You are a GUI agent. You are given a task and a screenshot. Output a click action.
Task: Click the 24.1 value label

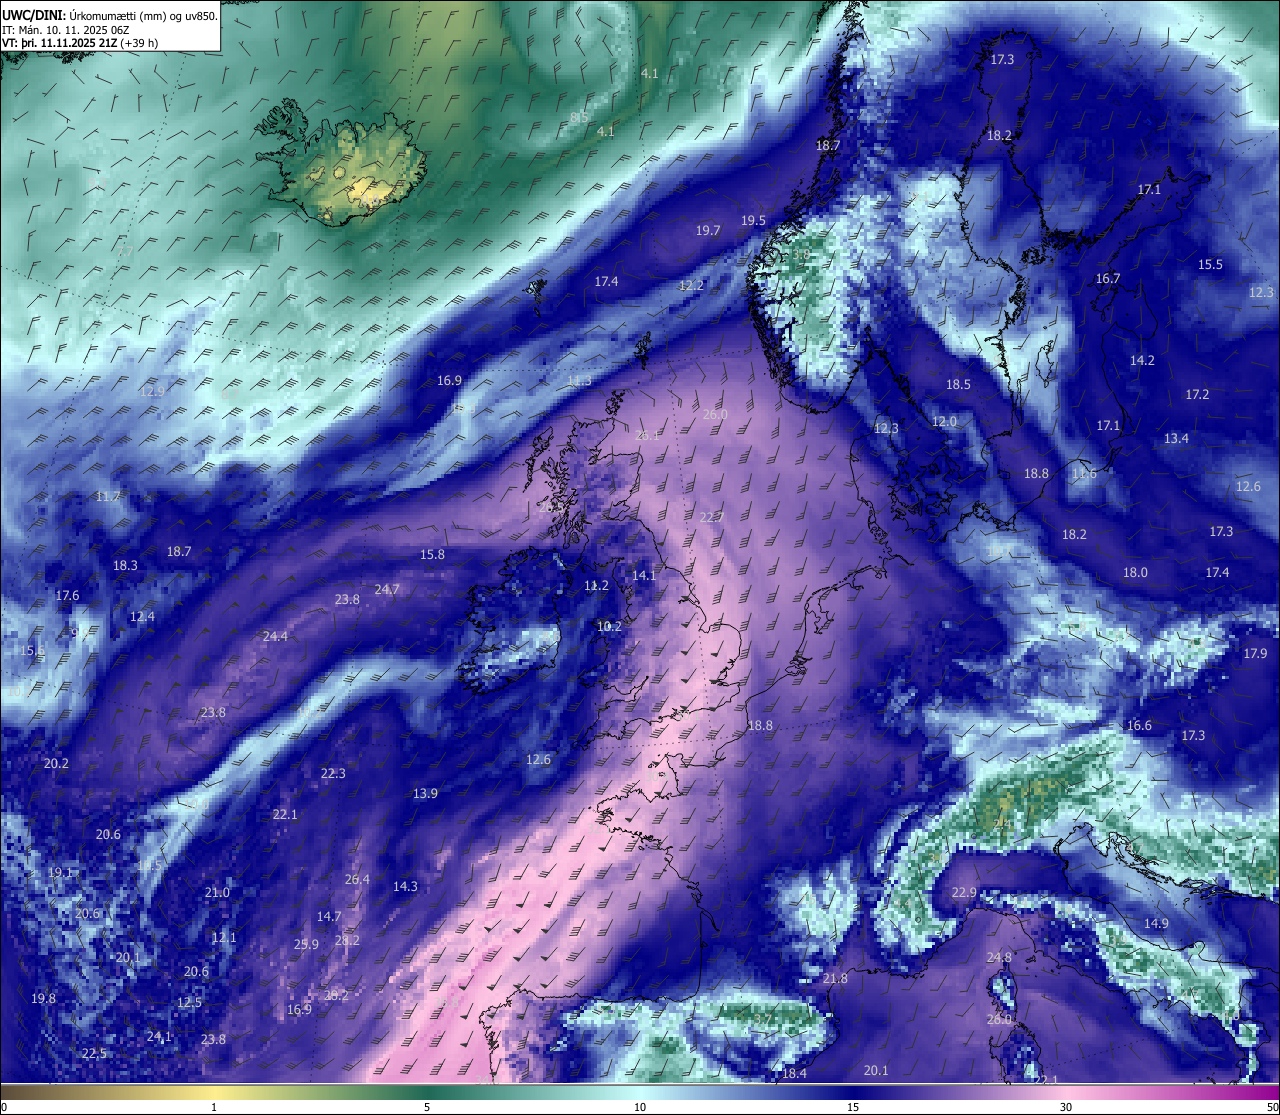pyautogui.click(x=159, y=1036)
